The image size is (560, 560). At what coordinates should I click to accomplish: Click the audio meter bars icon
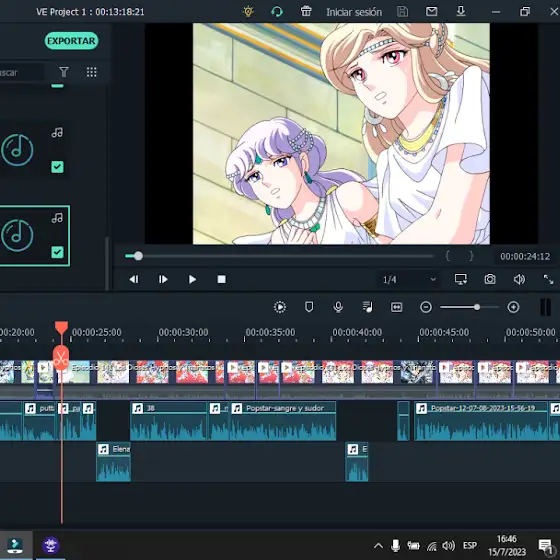point(545,307)
